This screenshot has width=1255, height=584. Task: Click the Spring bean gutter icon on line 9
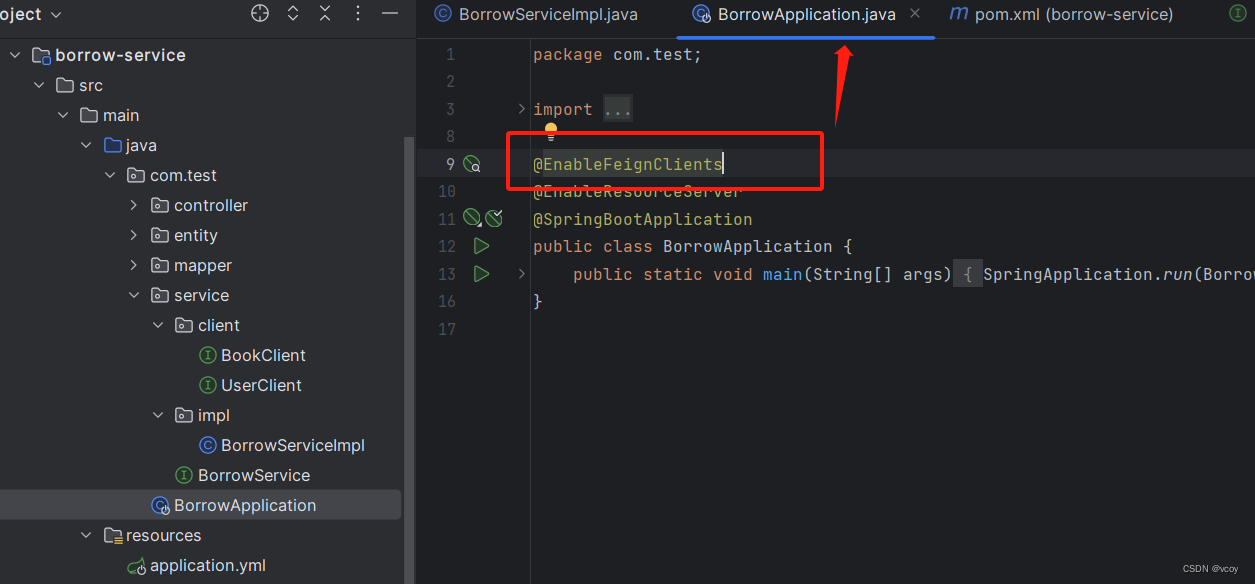472,164
